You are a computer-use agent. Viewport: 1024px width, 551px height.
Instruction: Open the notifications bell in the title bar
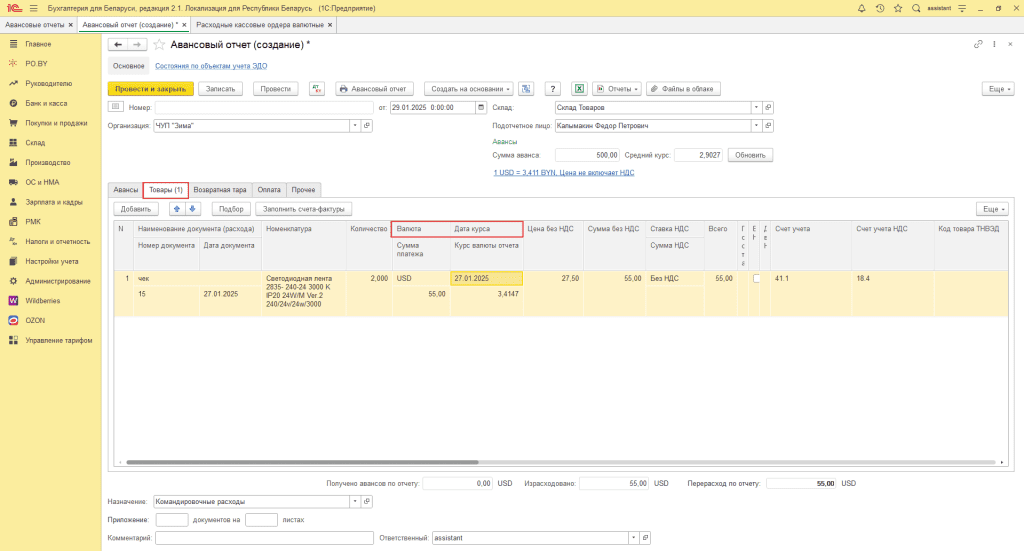[x=861, y=8]
